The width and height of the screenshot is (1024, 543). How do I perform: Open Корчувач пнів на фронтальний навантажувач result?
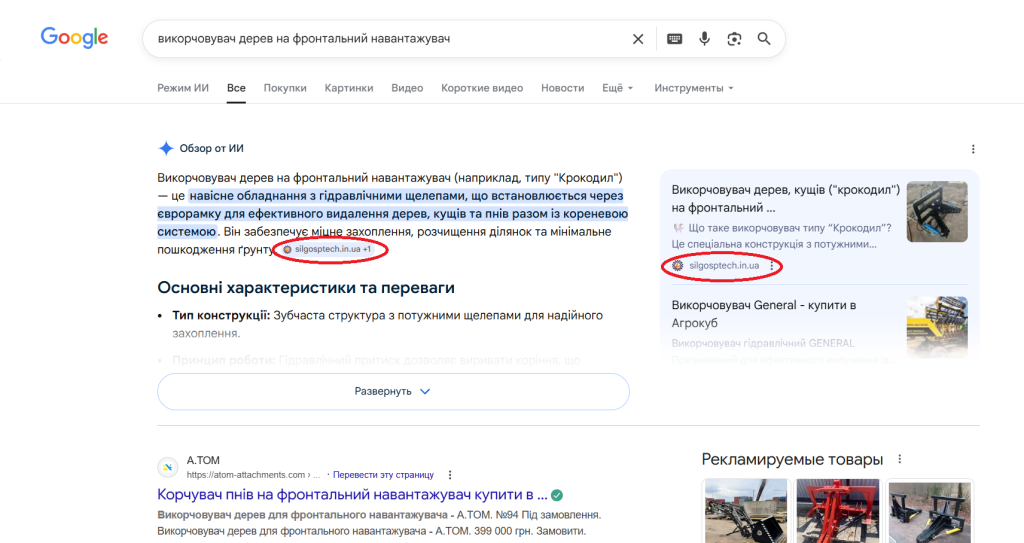coord(352,495)
